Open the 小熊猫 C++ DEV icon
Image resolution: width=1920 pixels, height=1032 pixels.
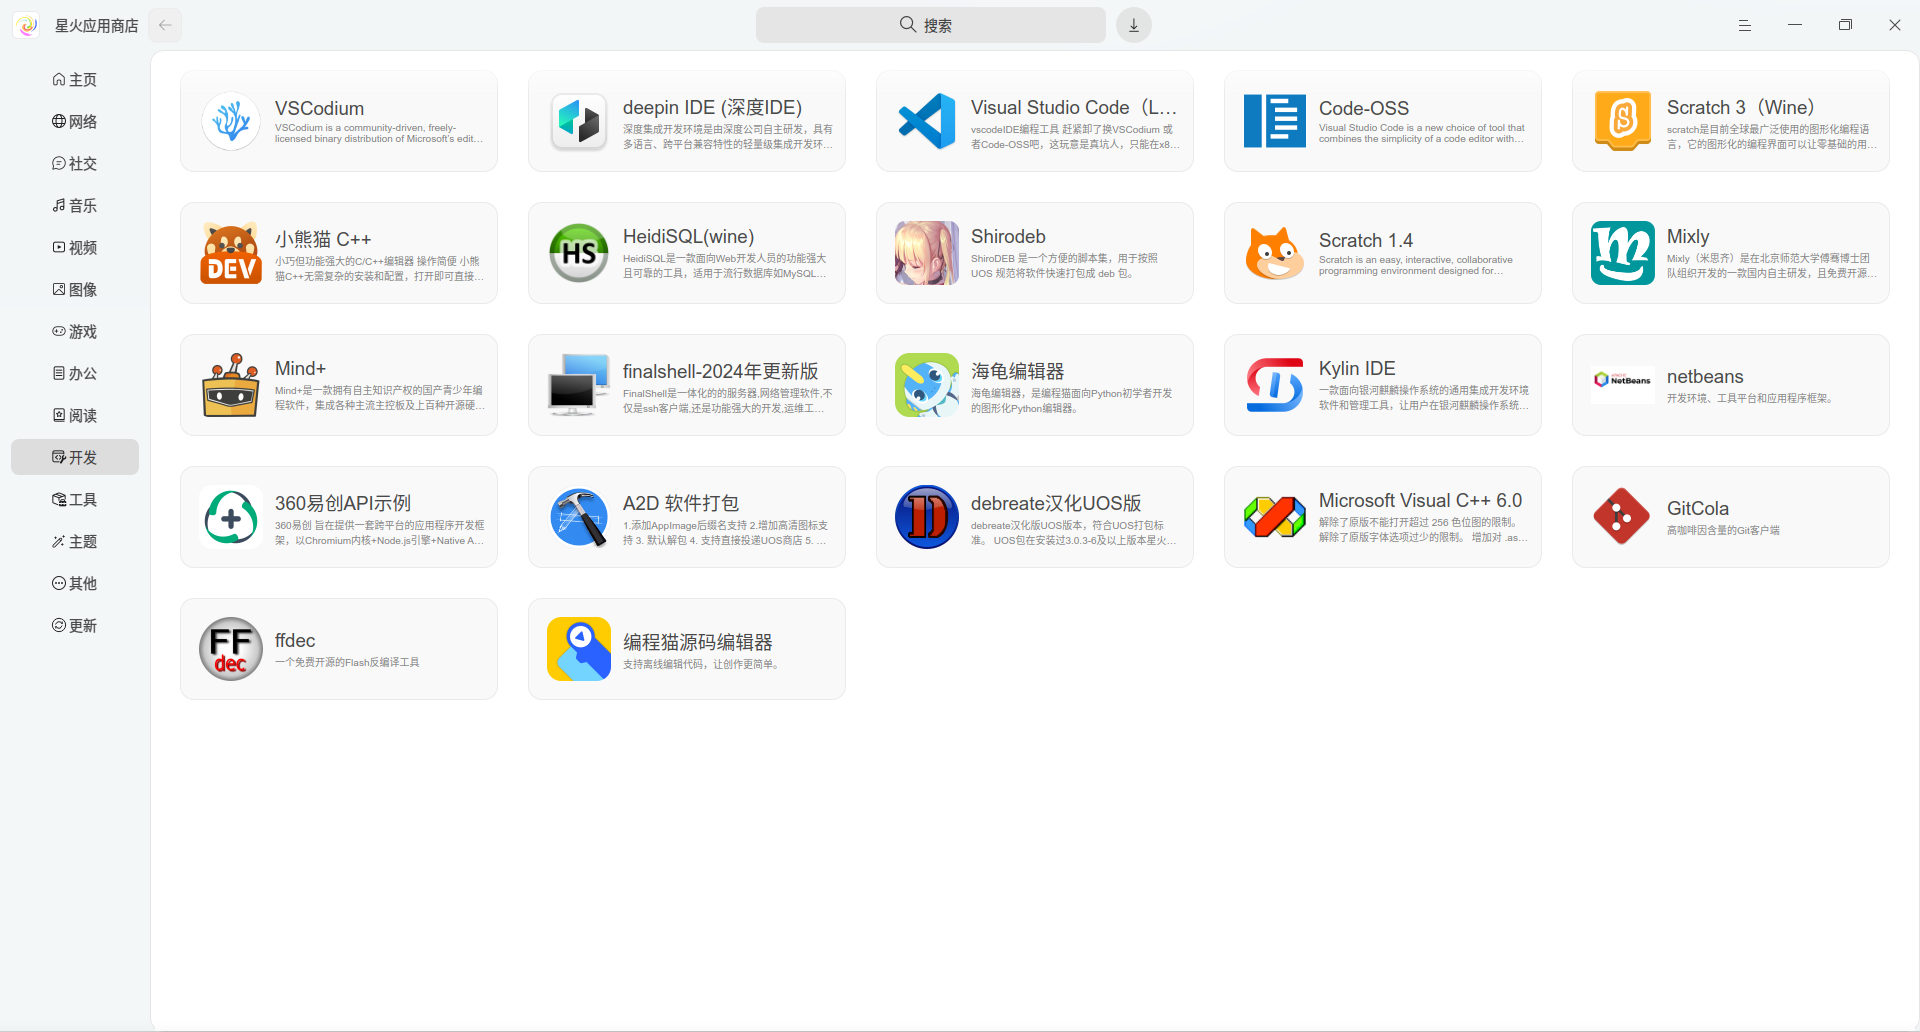pos(231,253)
